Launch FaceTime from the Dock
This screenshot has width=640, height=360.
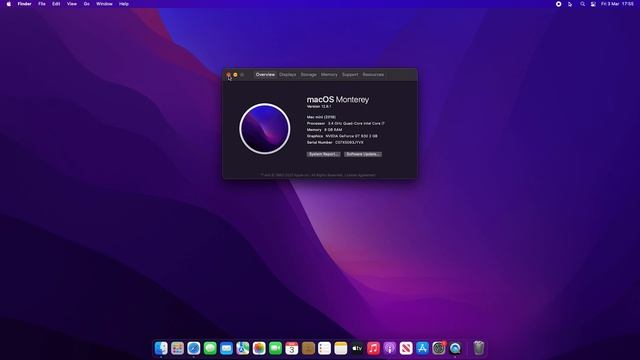[x=275, y=348]
